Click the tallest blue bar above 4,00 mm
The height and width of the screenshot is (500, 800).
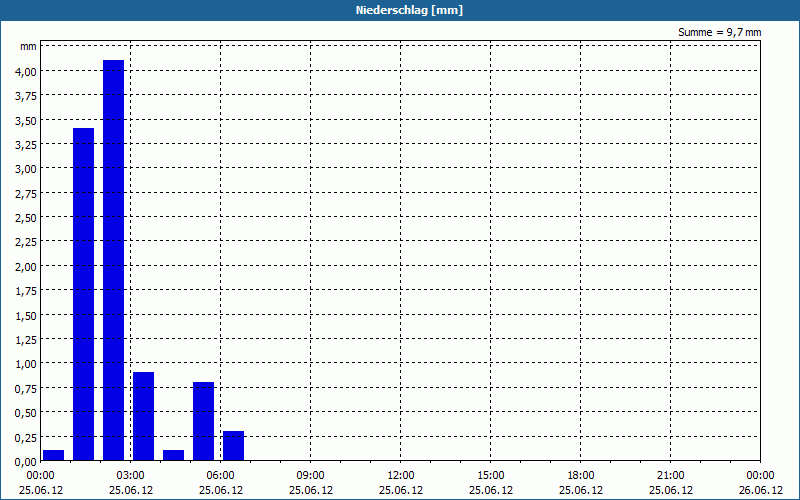(113, 260)
